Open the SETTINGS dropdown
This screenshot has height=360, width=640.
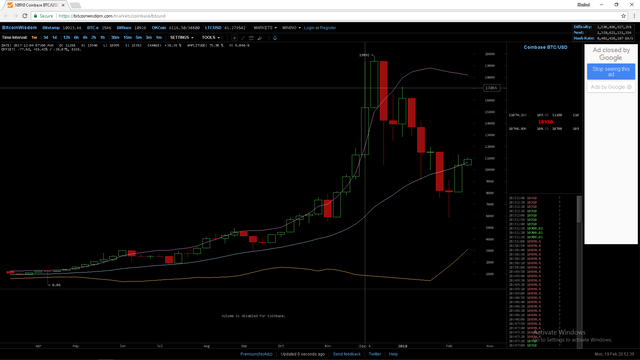182,38
